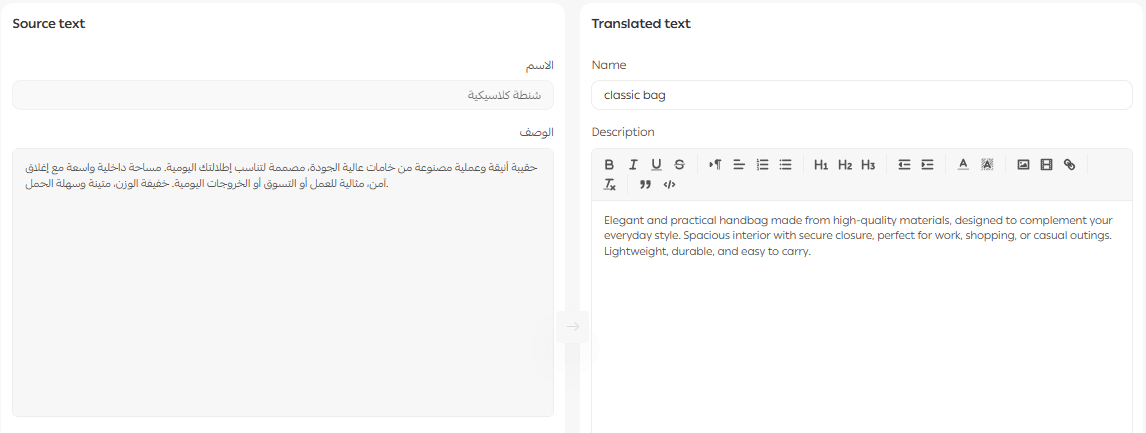Toggle bold formatting in description editor
Viewport: 1146px width, 433px height.
coord(610,165)
